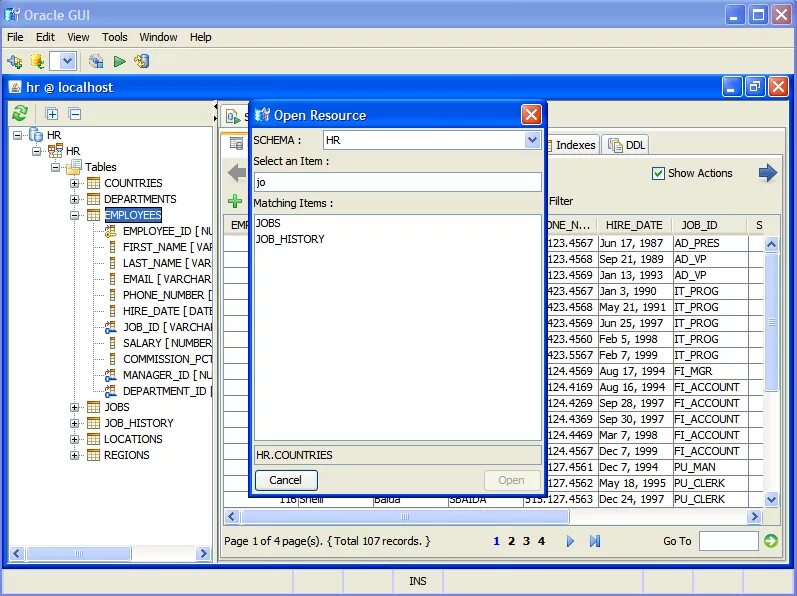Click the COUNTRIES table icon
This screenshot has width=797, height=596.
(93, 183)
